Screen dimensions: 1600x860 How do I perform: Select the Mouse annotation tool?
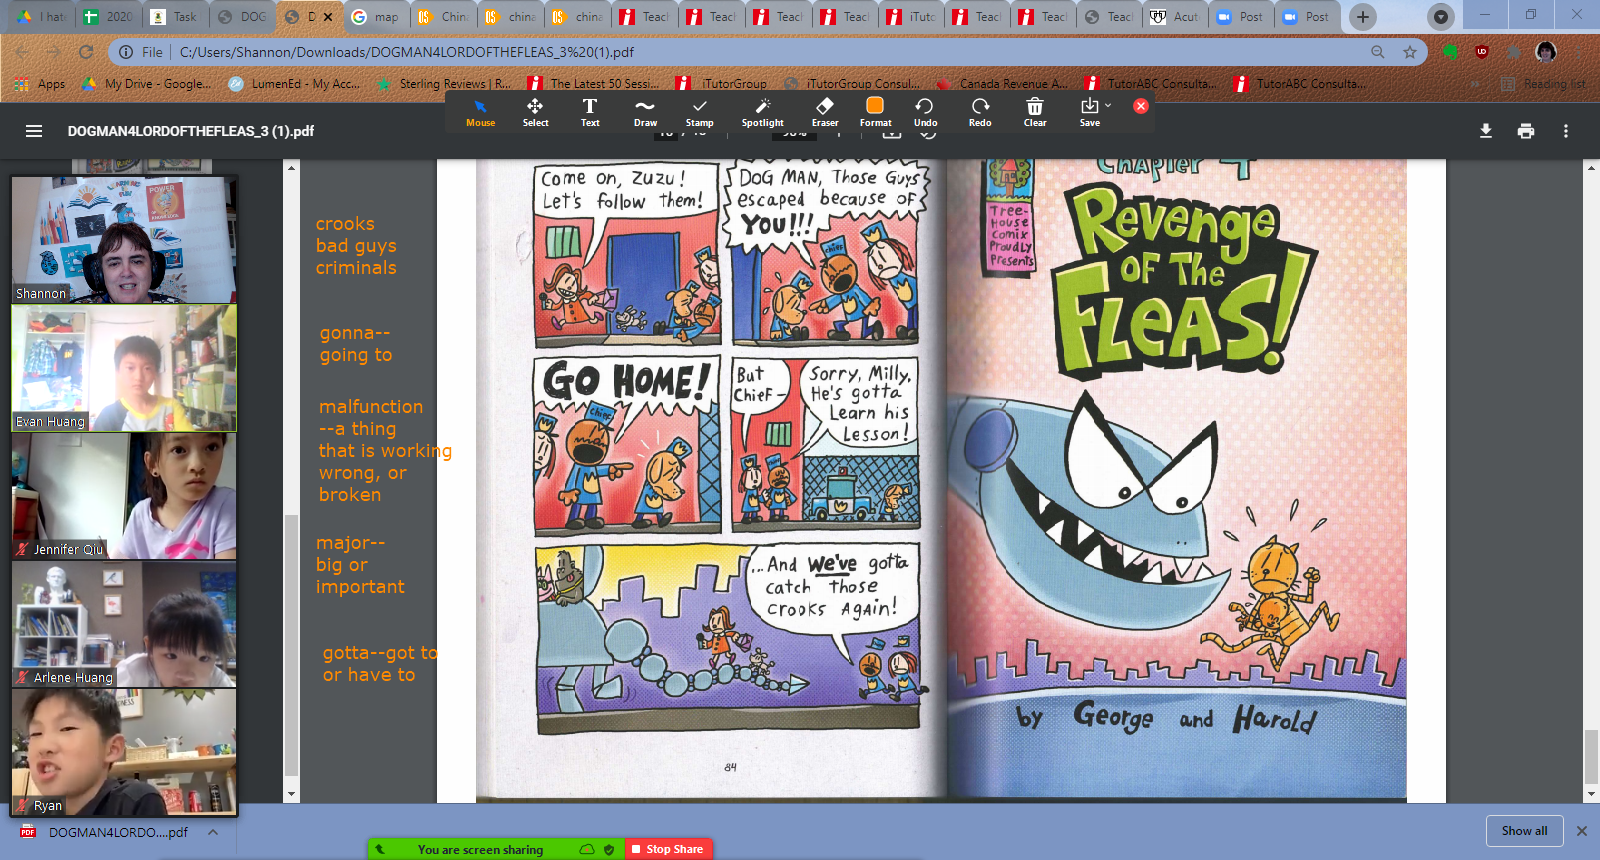(480, 112)
